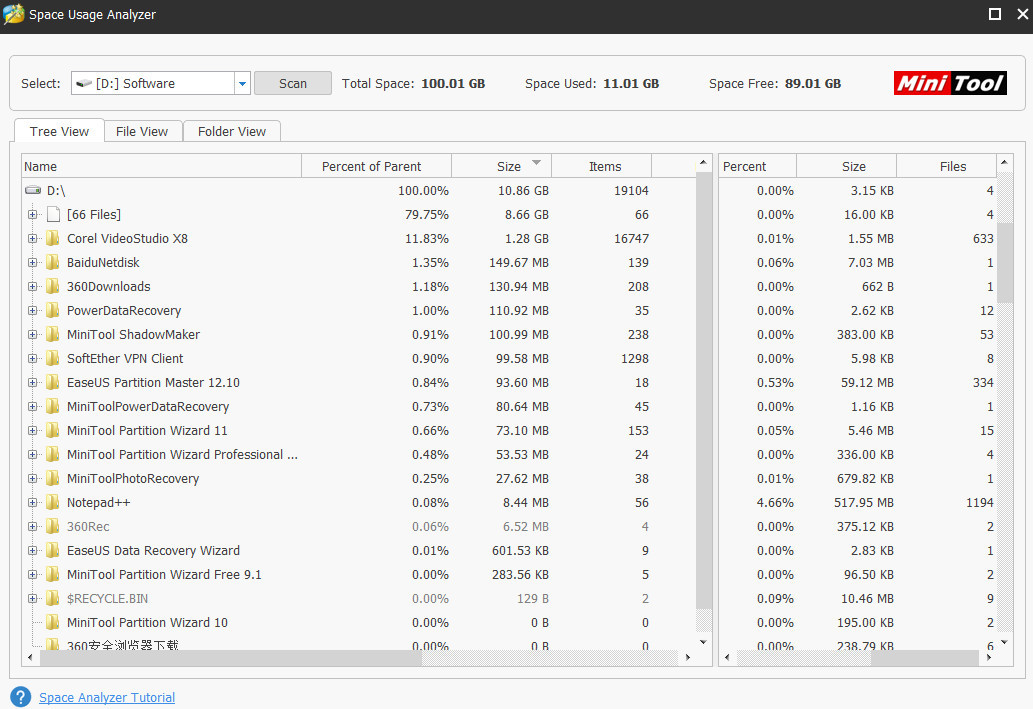Click the Corel VideoStudio X8 folder icon
This screenshot has width=1033, height=709.
tap(53, 239)
